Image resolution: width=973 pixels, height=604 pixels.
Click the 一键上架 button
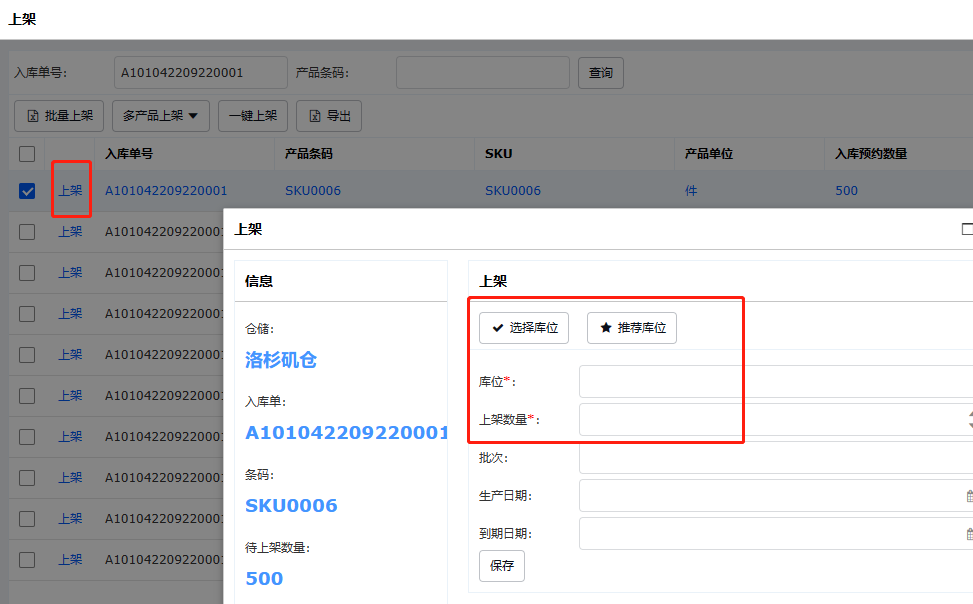(x=253, y=116)
